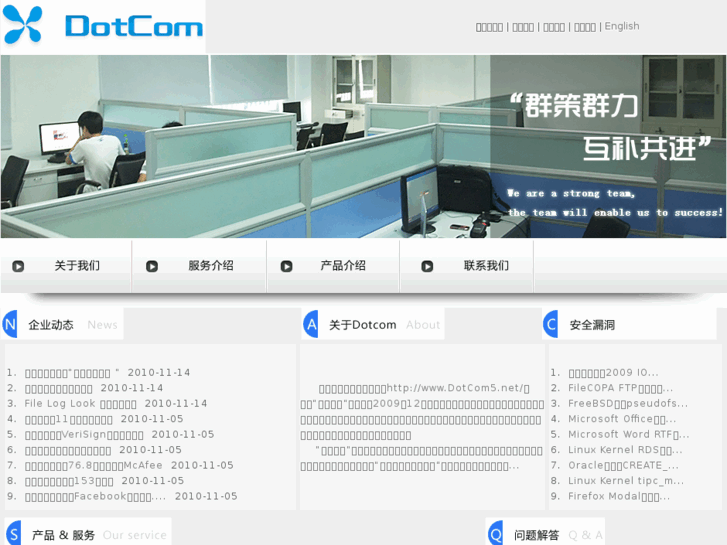The height and width of the screenshot is (545, 727).
Task: Click the blue Q icon for 问题解答
Action: 495,533
